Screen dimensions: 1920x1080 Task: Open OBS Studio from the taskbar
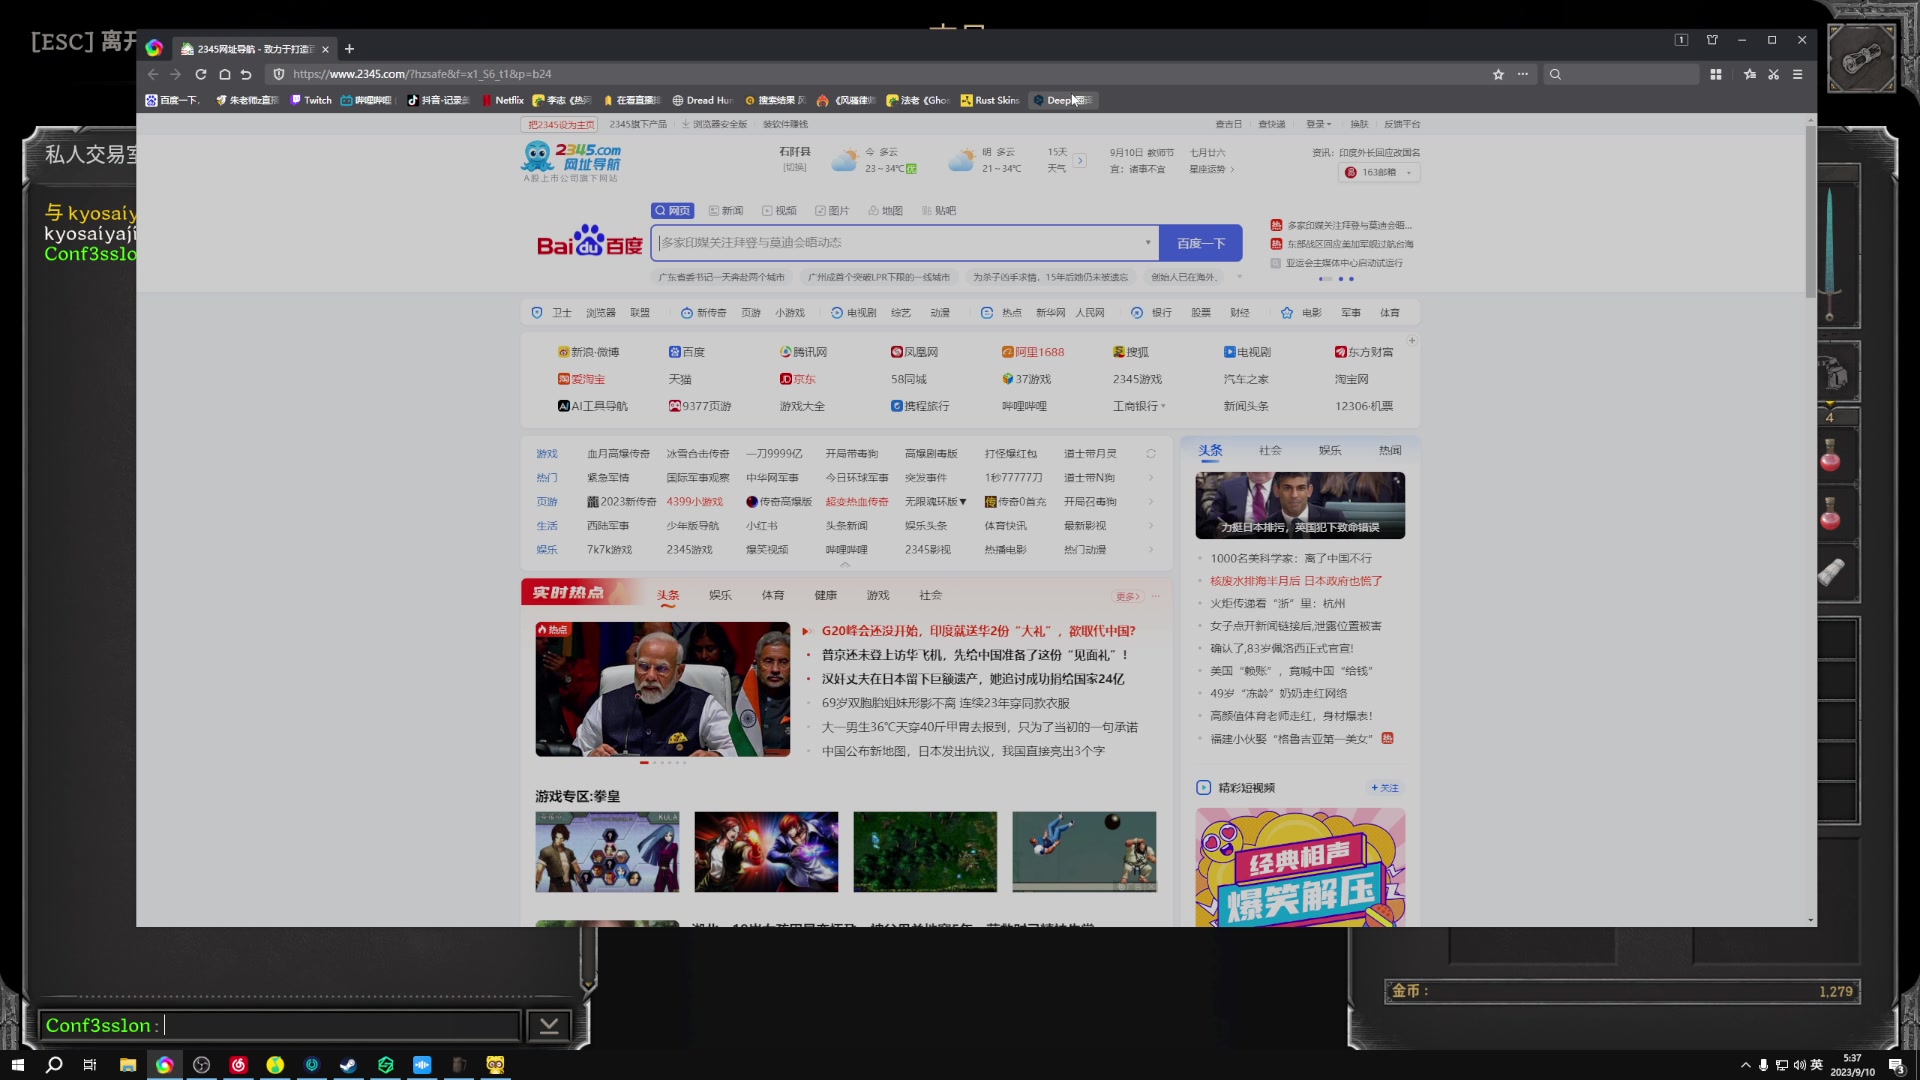click(201, 1065)
